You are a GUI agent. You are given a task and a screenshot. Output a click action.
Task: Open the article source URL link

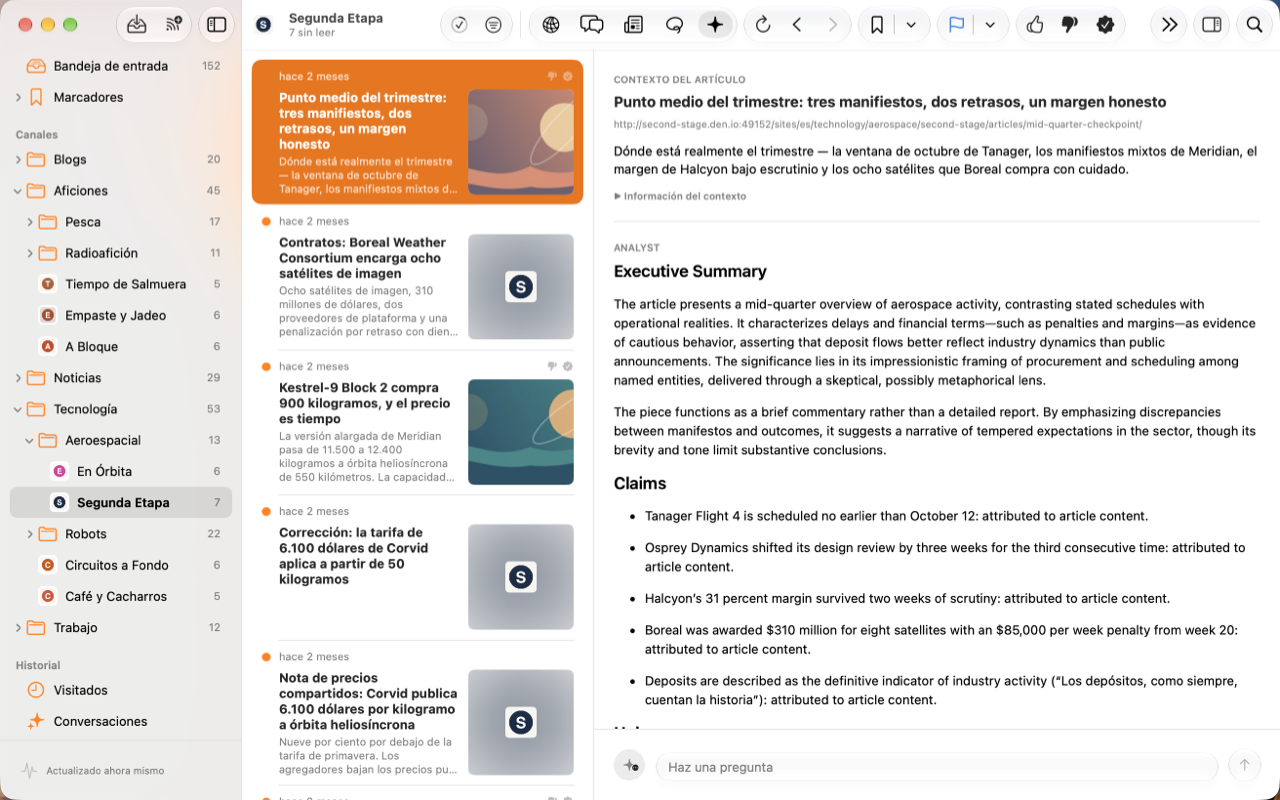[x=878, y=125]
